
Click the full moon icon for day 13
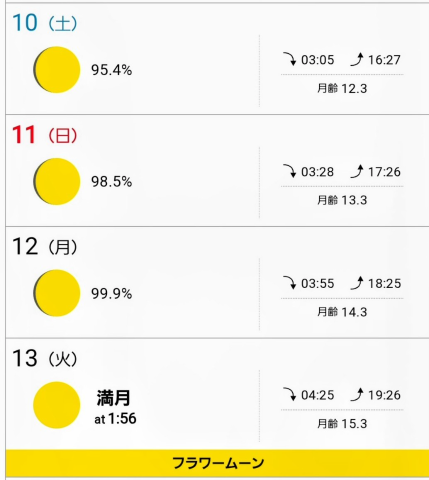point(57,405)
